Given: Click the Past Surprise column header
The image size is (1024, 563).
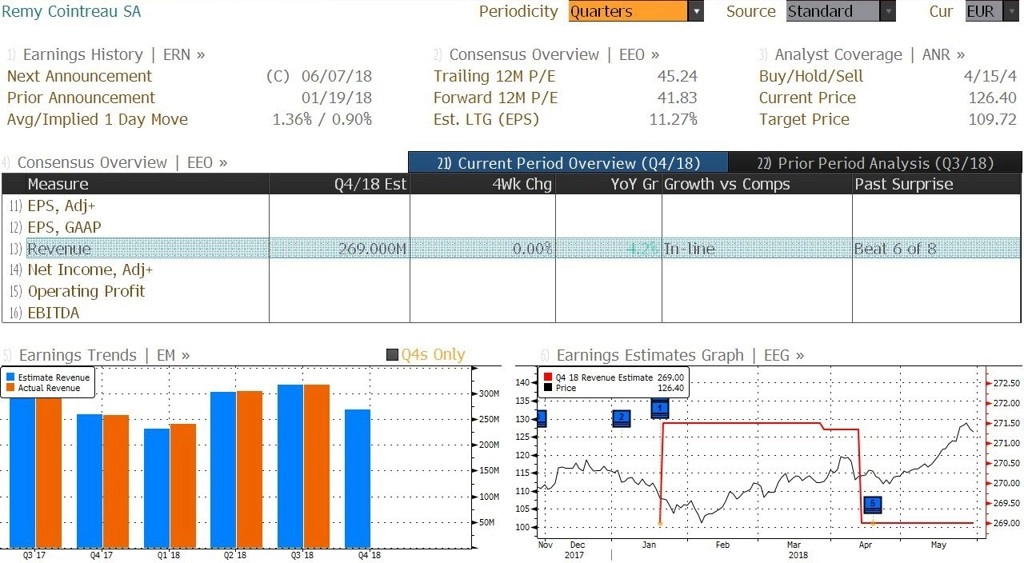Looking at the screenshot, I should (x=936, y=184).
